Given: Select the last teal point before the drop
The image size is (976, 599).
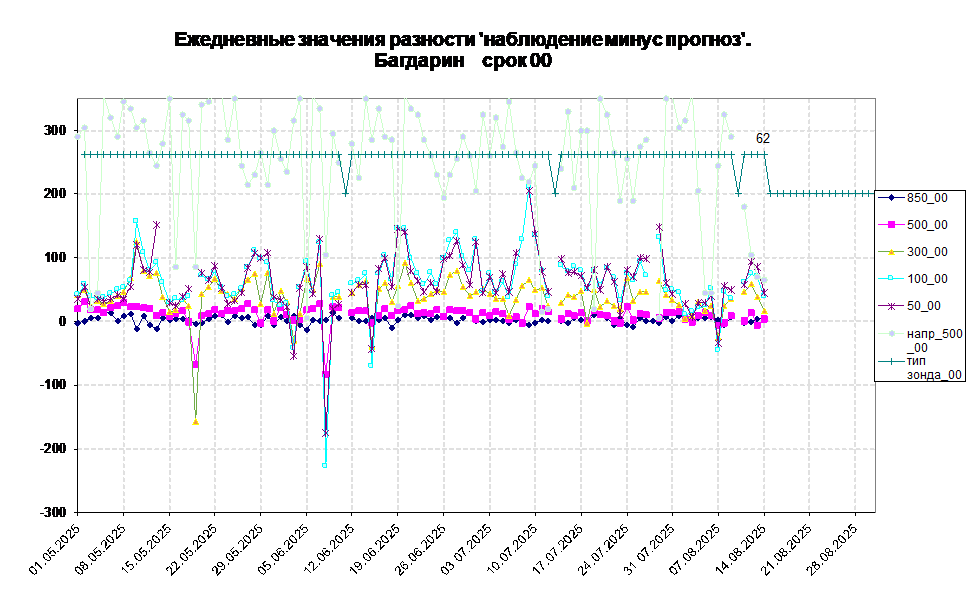Looking at the screenshot, I should point(765,154).
